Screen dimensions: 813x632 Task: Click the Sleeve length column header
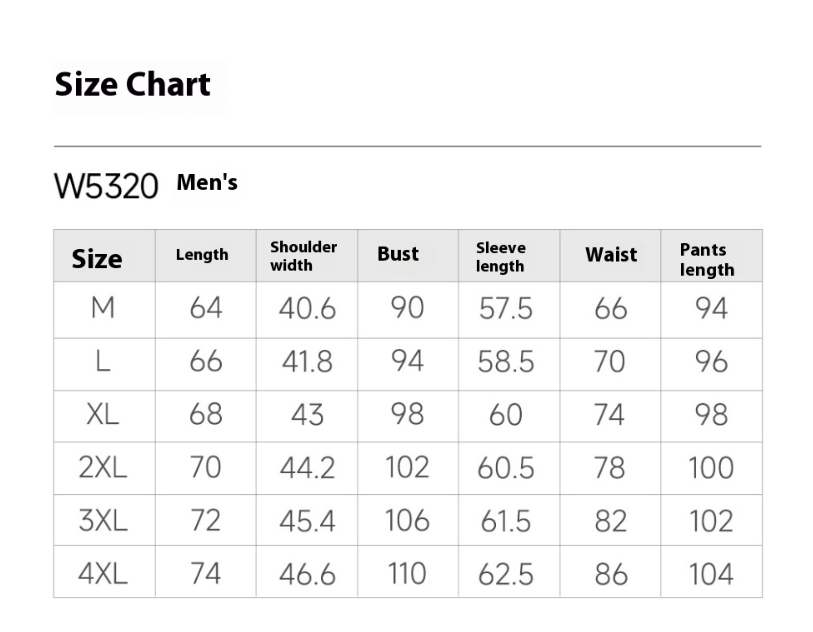(x=500, y=257)
